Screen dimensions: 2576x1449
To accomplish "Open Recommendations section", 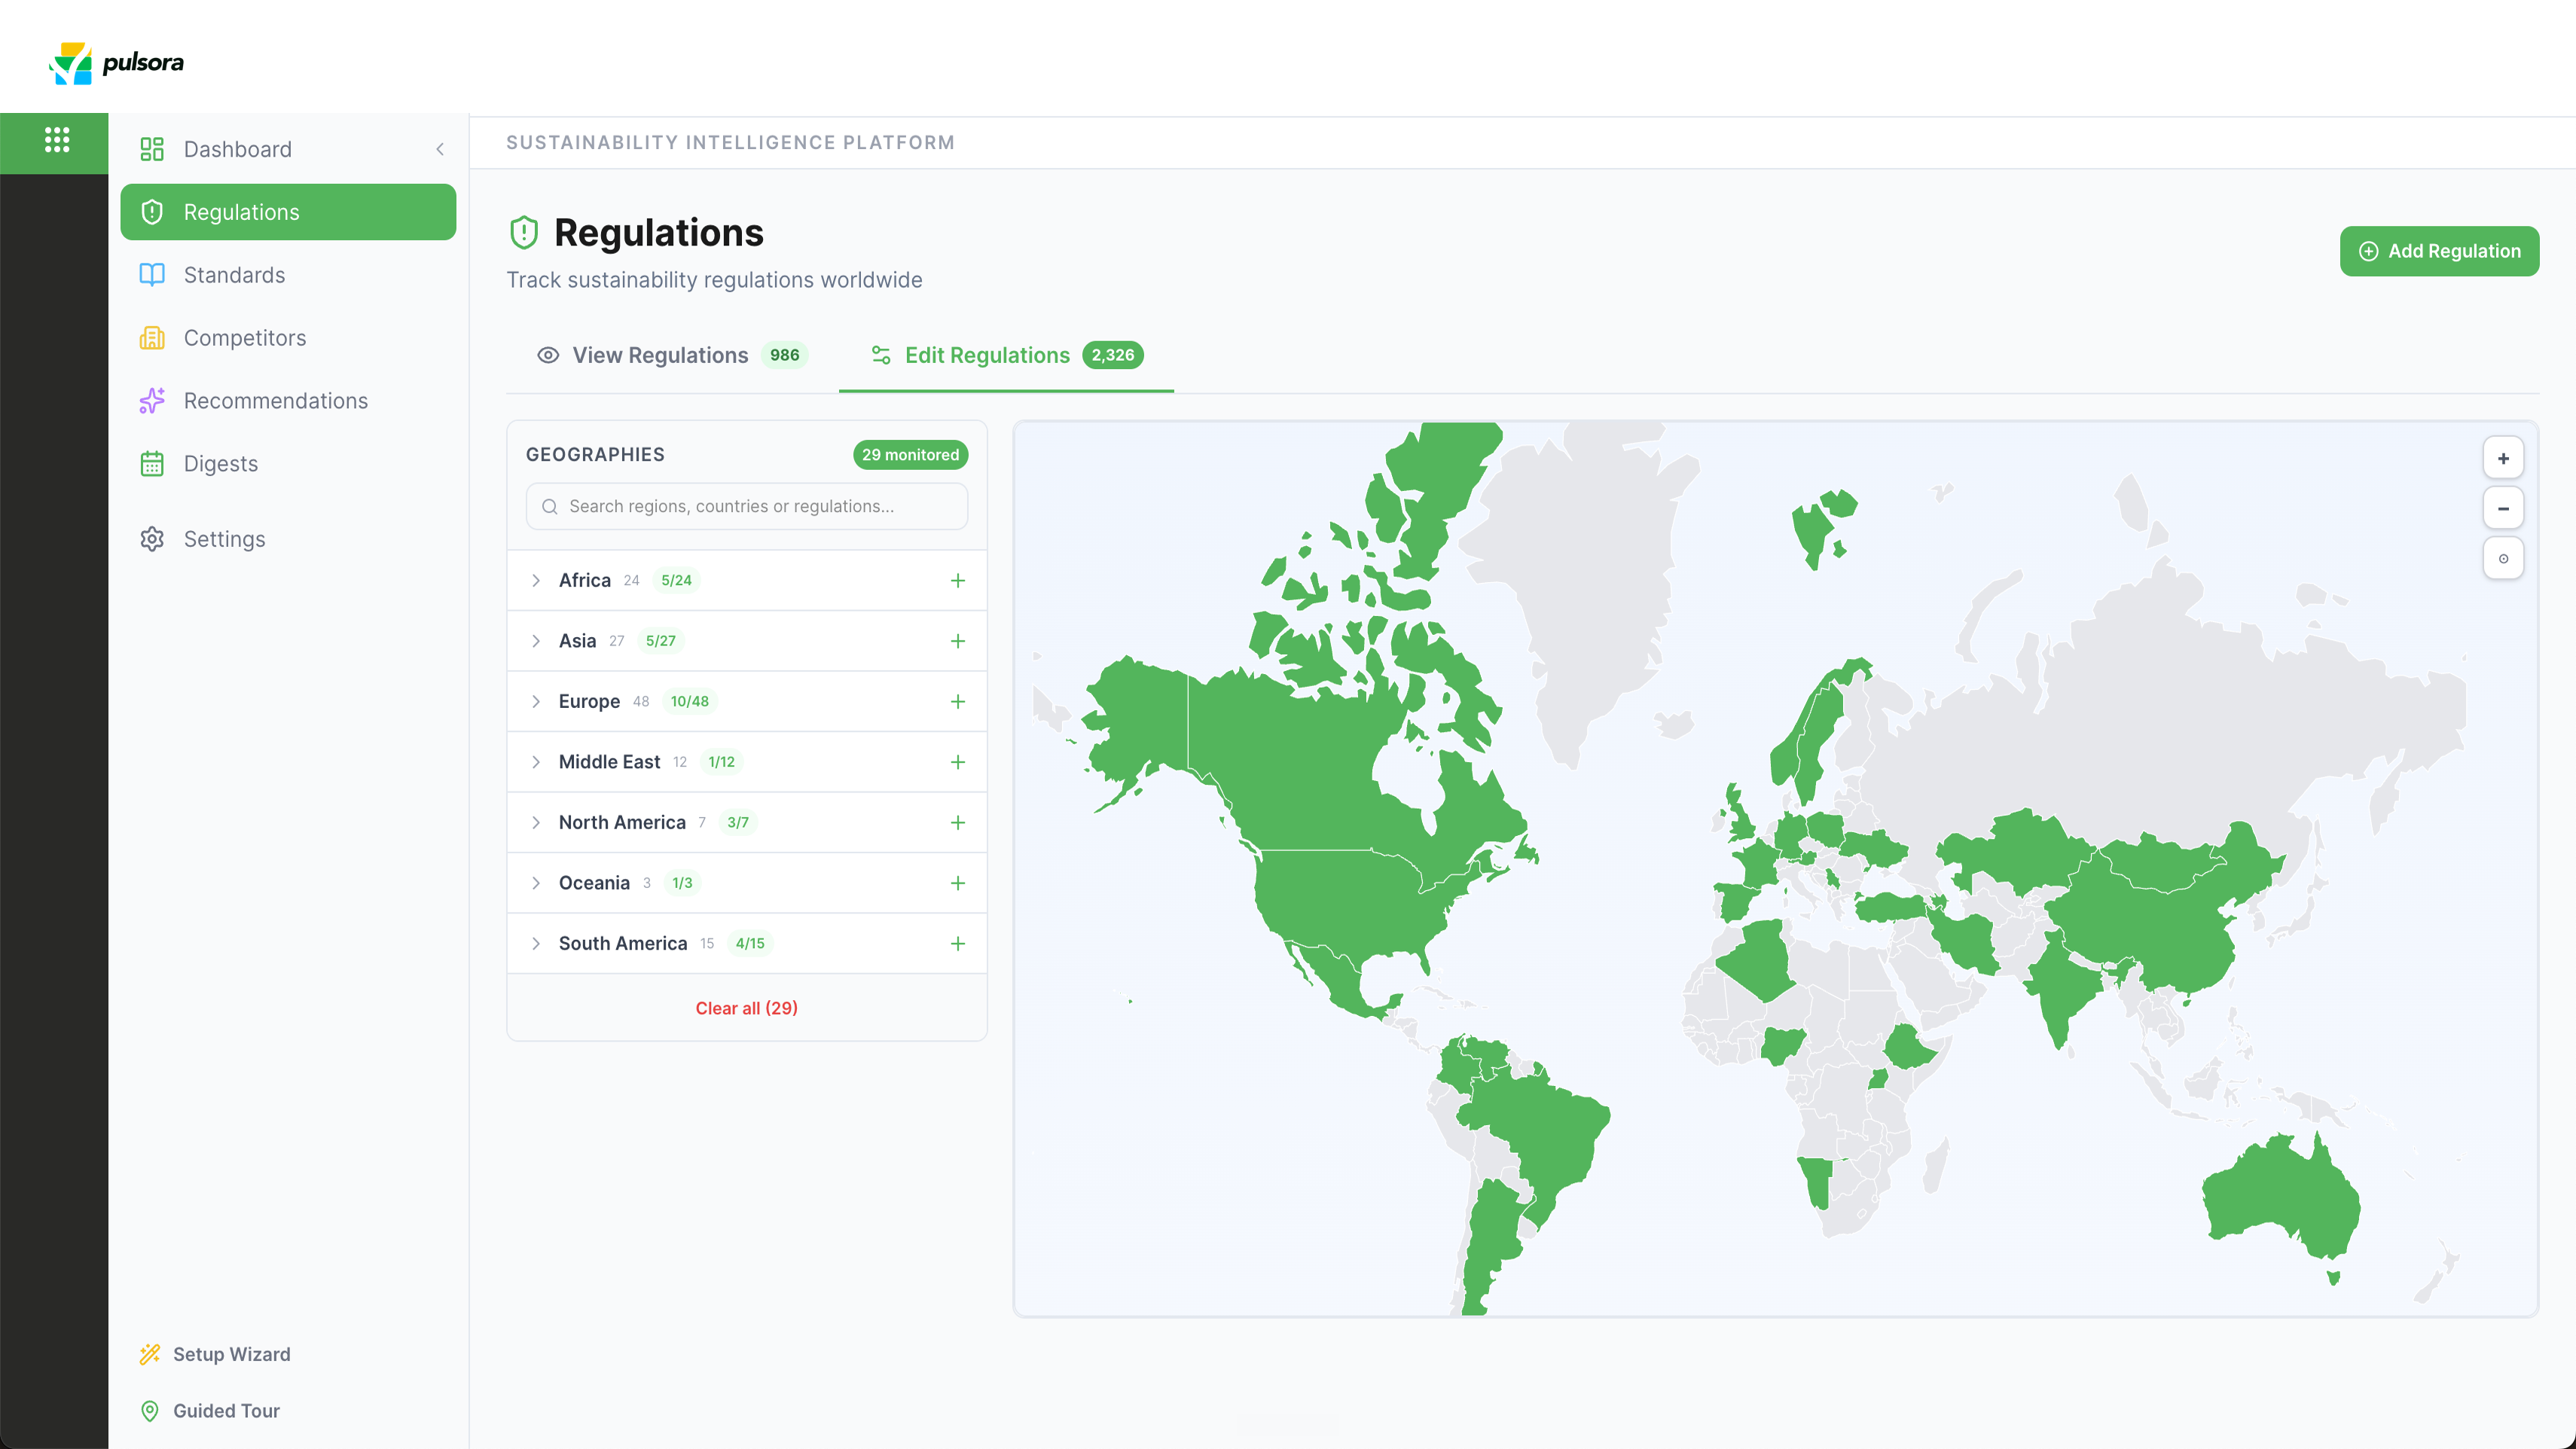I will click(x=288, y=401).
